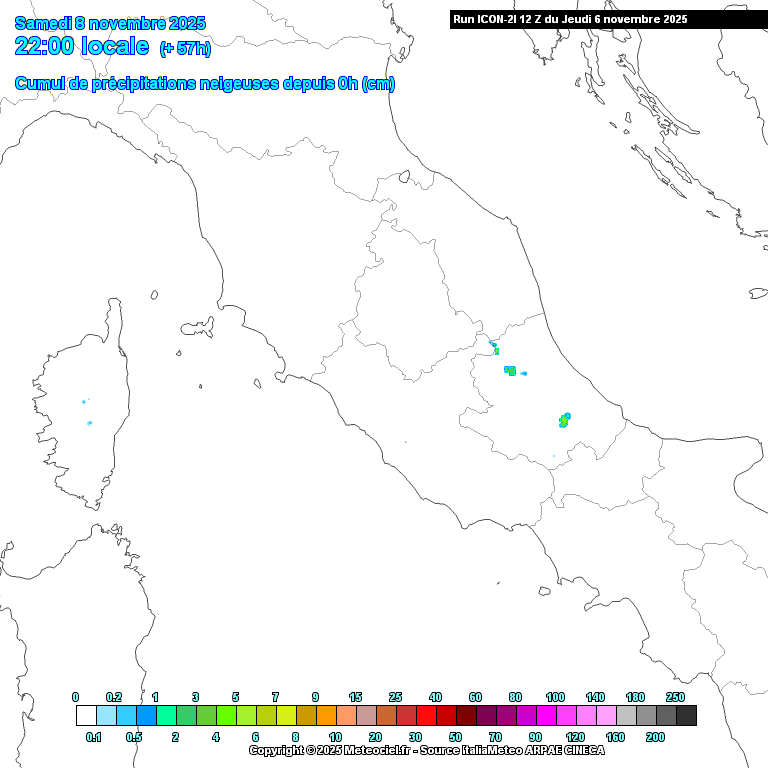
Task: Click the '250' label on the legend
Action: click(x=676, y=697)
